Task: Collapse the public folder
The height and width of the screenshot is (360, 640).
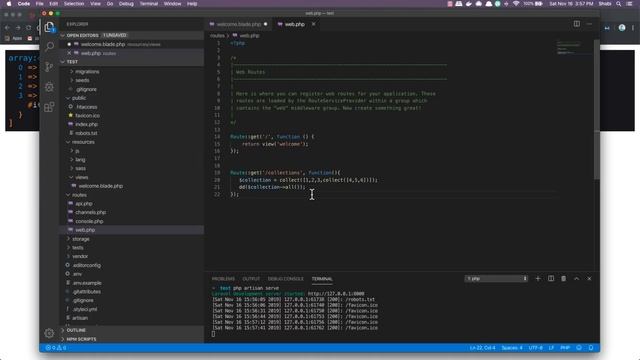Action: click(x=79, y=98)
